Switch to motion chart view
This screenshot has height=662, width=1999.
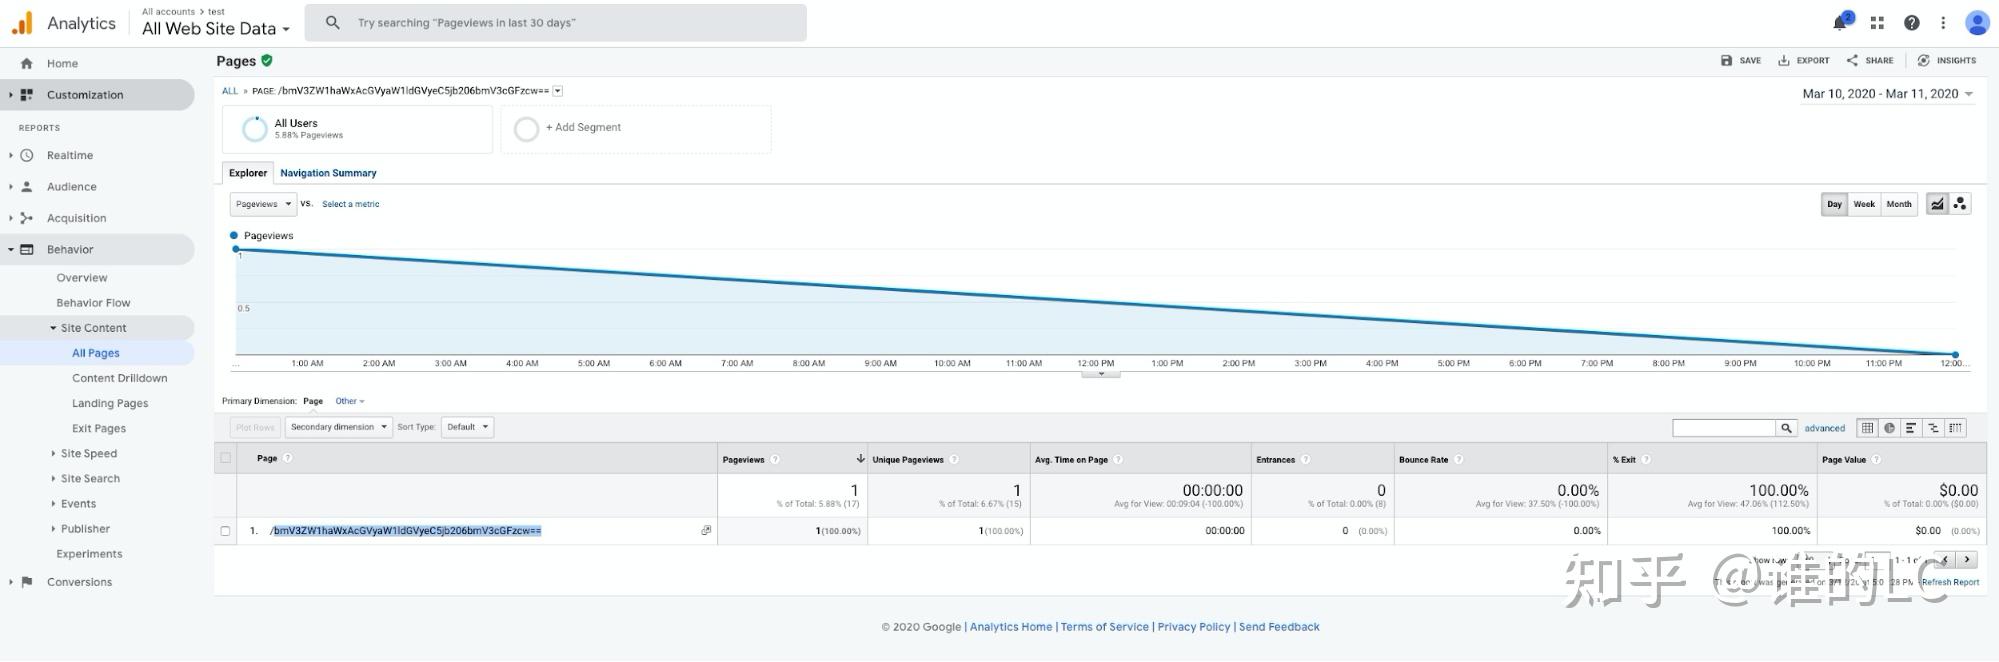[x=1960, y=204]
